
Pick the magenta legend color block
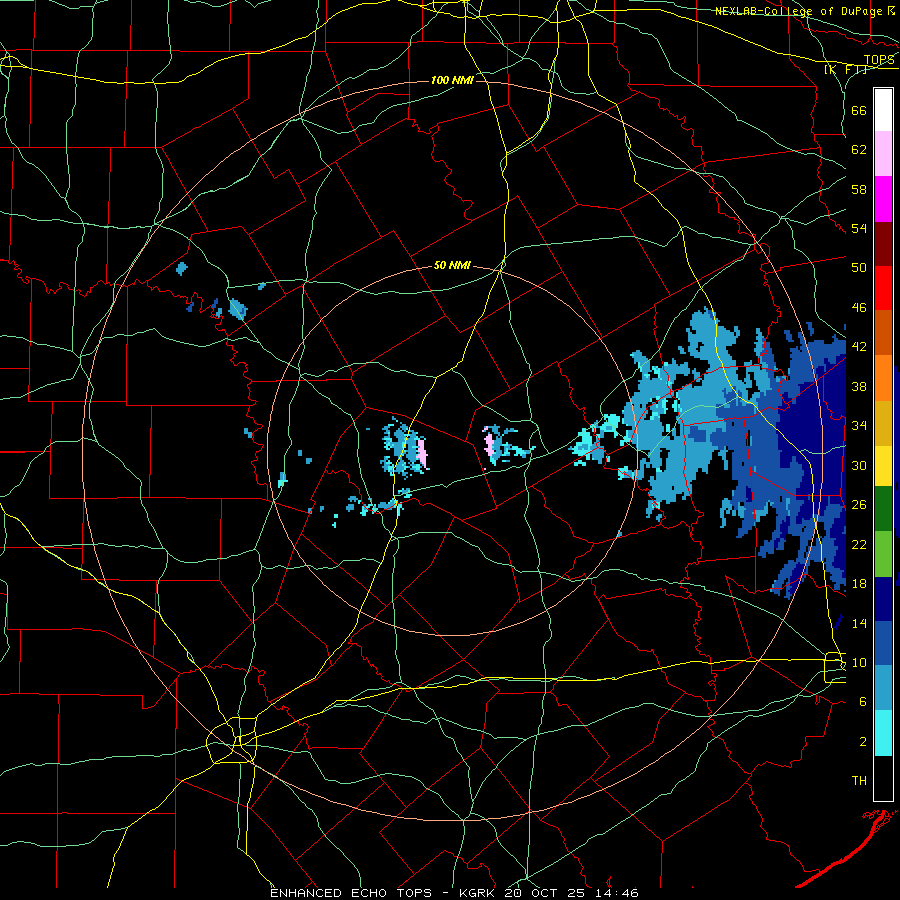(x=883, y=199)
